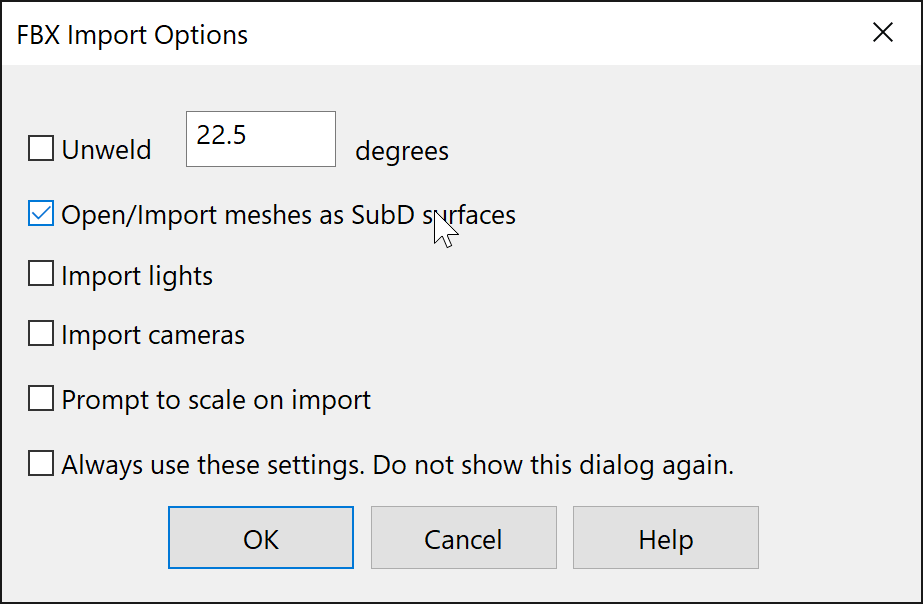
Task: Enable the Unweld checkbox
Action: point(41,150)
